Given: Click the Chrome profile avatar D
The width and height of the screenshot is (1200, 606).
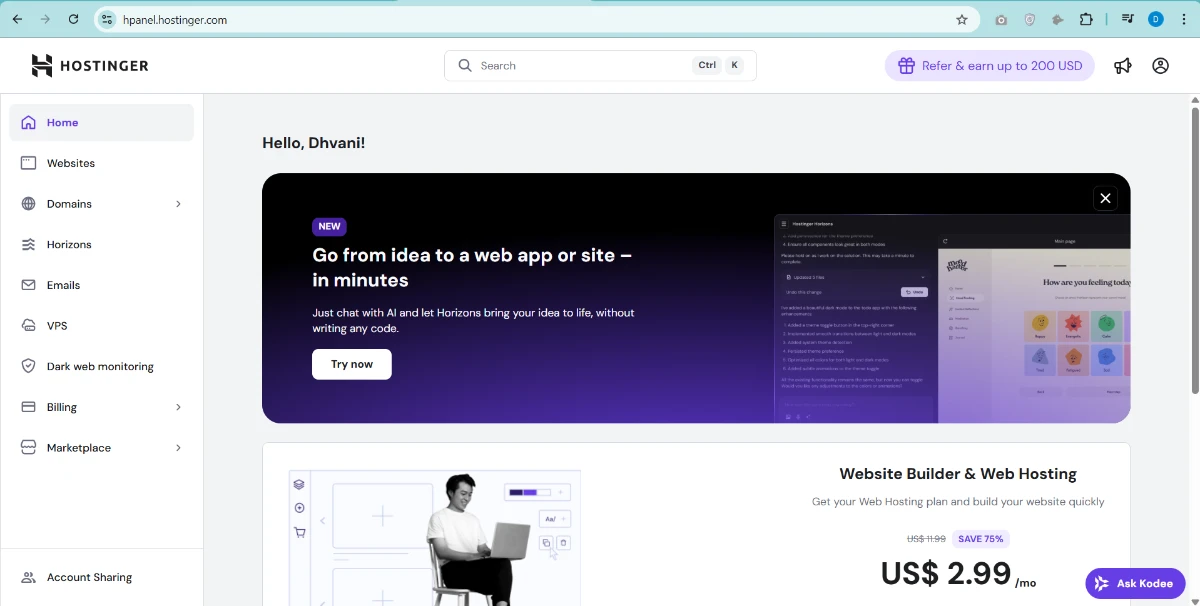Looking at the screenshot, I should coord(1156,19).
